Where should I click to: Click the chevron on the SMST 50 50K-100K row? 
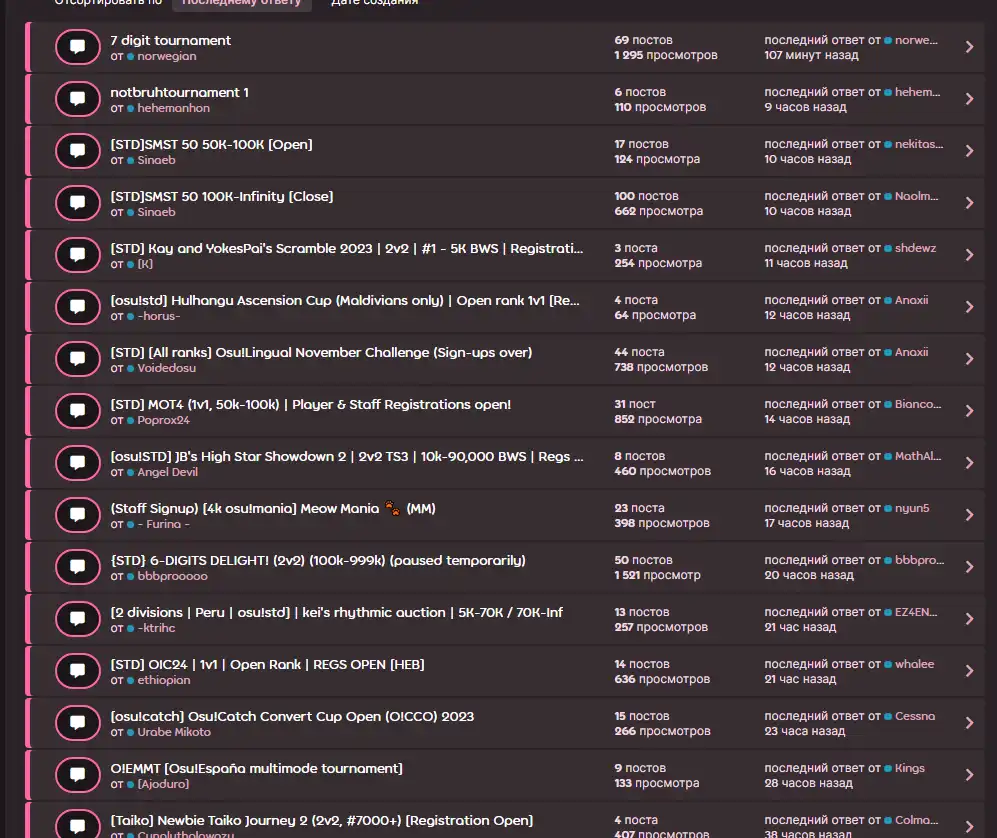[970, 151]
